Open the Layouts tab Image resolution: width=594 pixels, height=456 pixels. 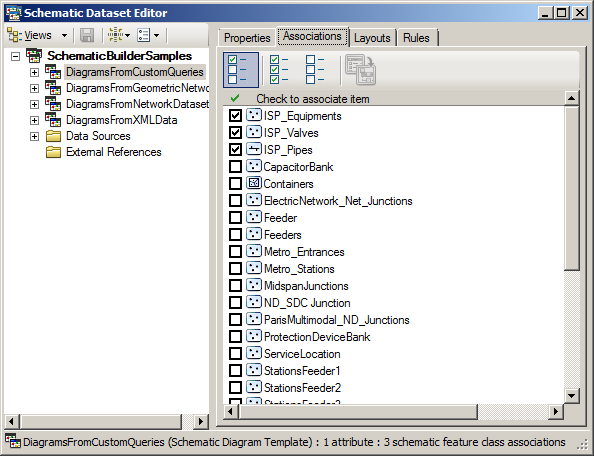(x=372, y=38)
